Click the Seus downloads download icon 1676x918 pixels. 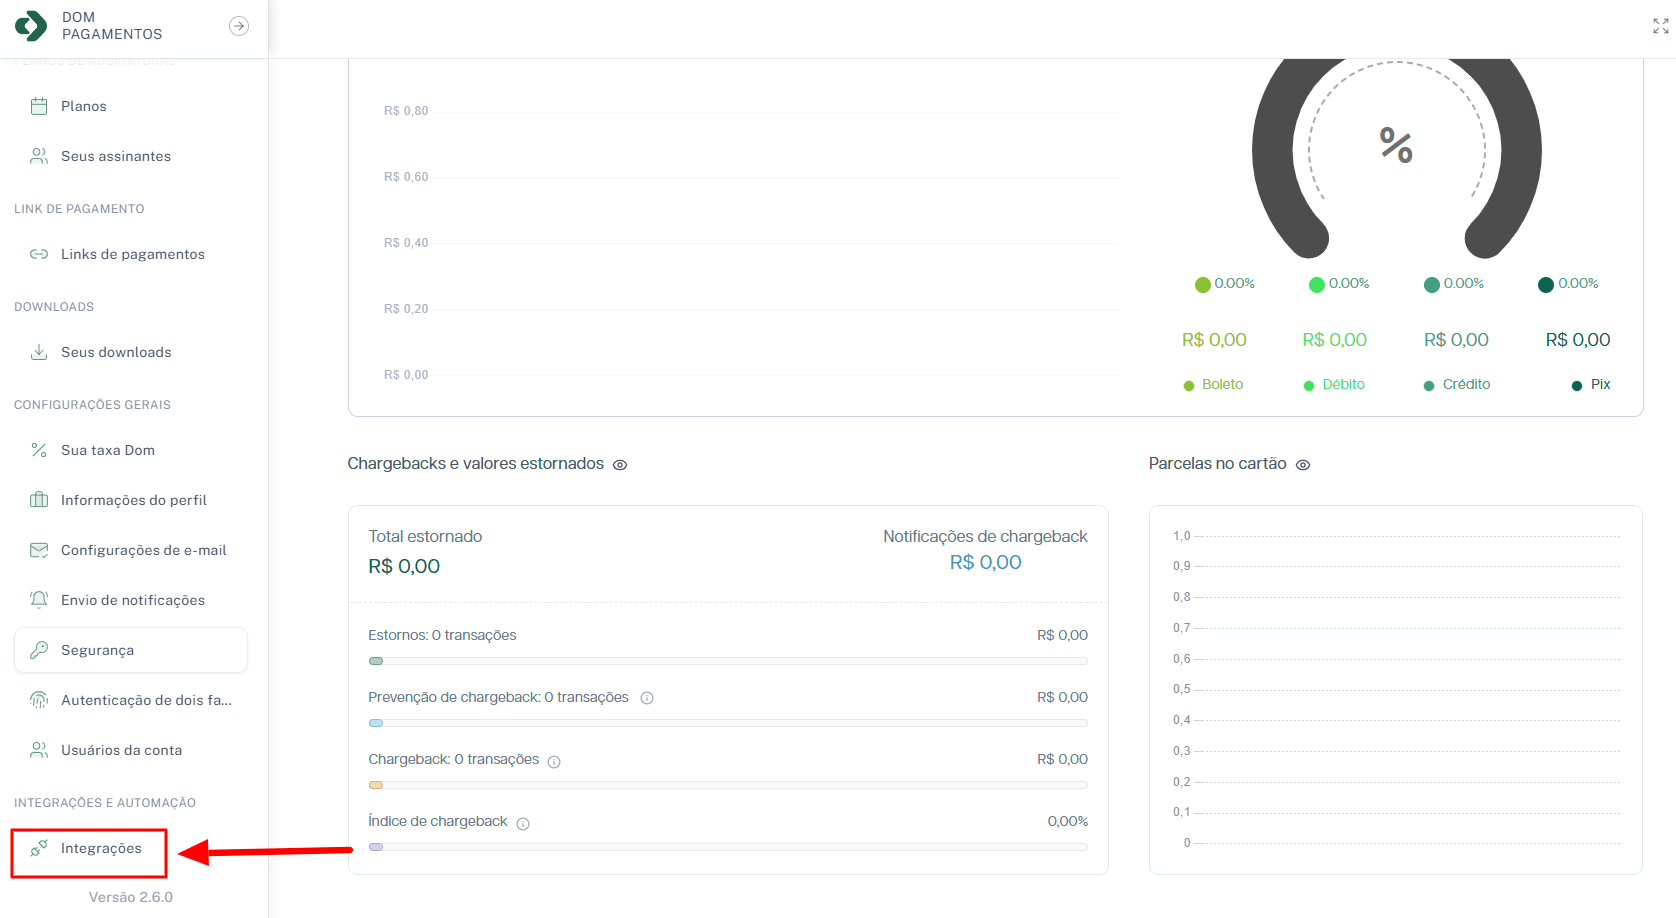point(39,352)
